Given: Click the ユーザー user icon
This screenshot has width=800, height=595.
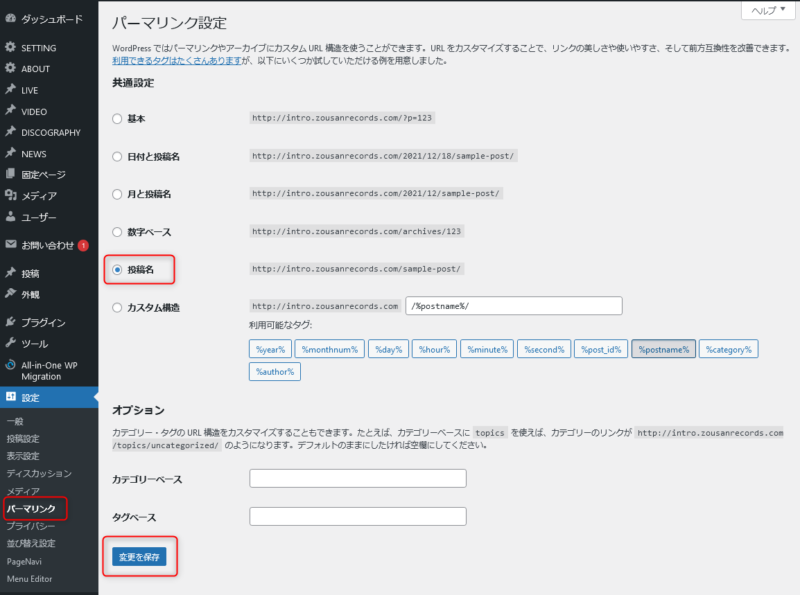Looking at the screenshot, I should (x=10, y=217).
